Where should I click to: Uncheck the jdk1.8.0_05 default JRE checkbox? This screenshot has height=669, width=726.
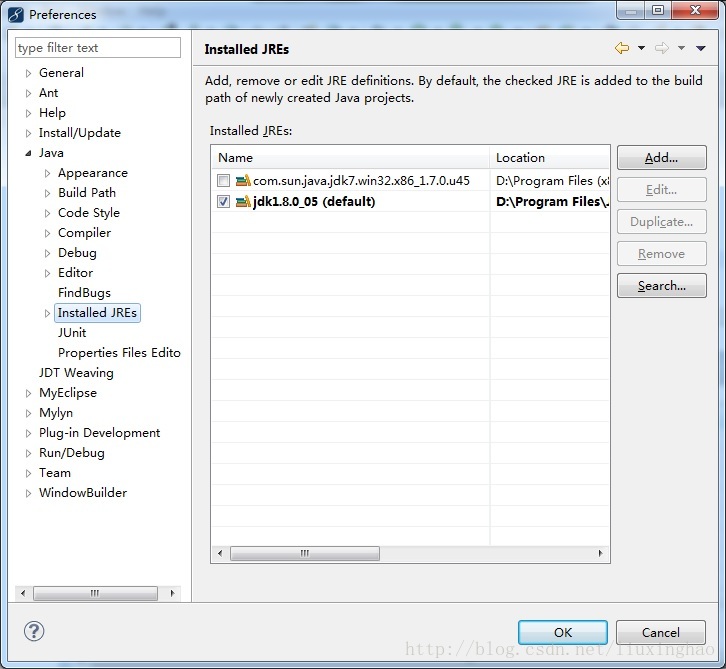(x=224, y=201)
